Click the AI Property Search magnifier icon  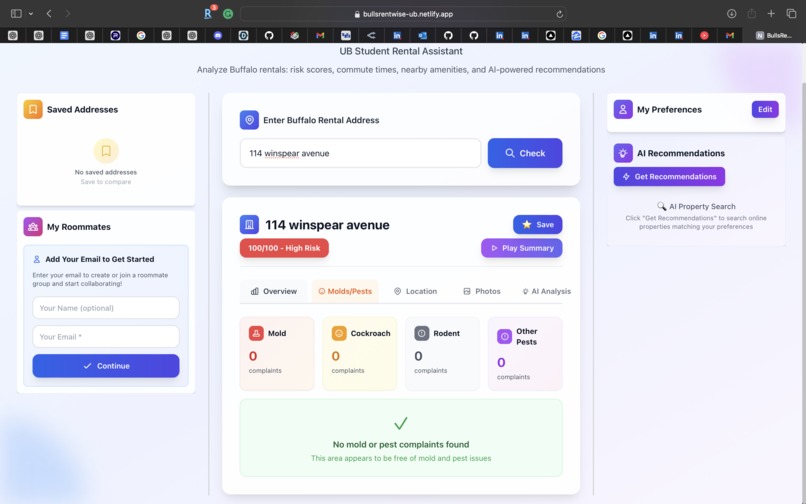click(662, 206)
